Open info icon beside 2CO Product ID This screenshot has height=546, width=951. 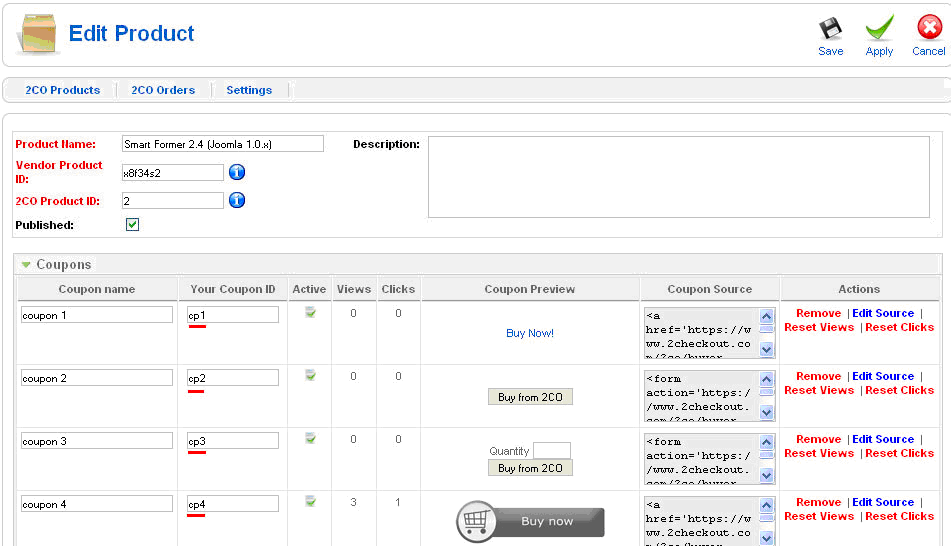237,200
